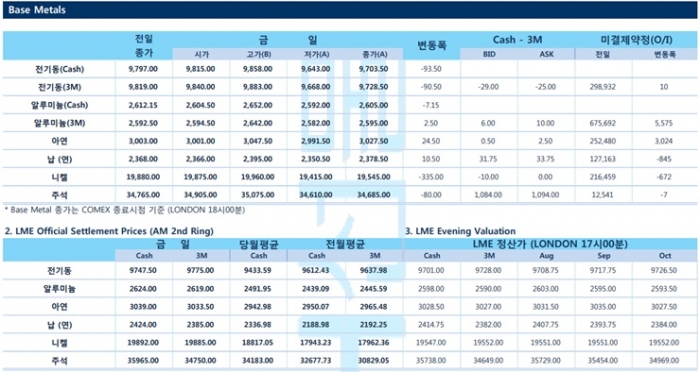
Task: Click the open interest value 12,541
Action: [x=603, y=195]
